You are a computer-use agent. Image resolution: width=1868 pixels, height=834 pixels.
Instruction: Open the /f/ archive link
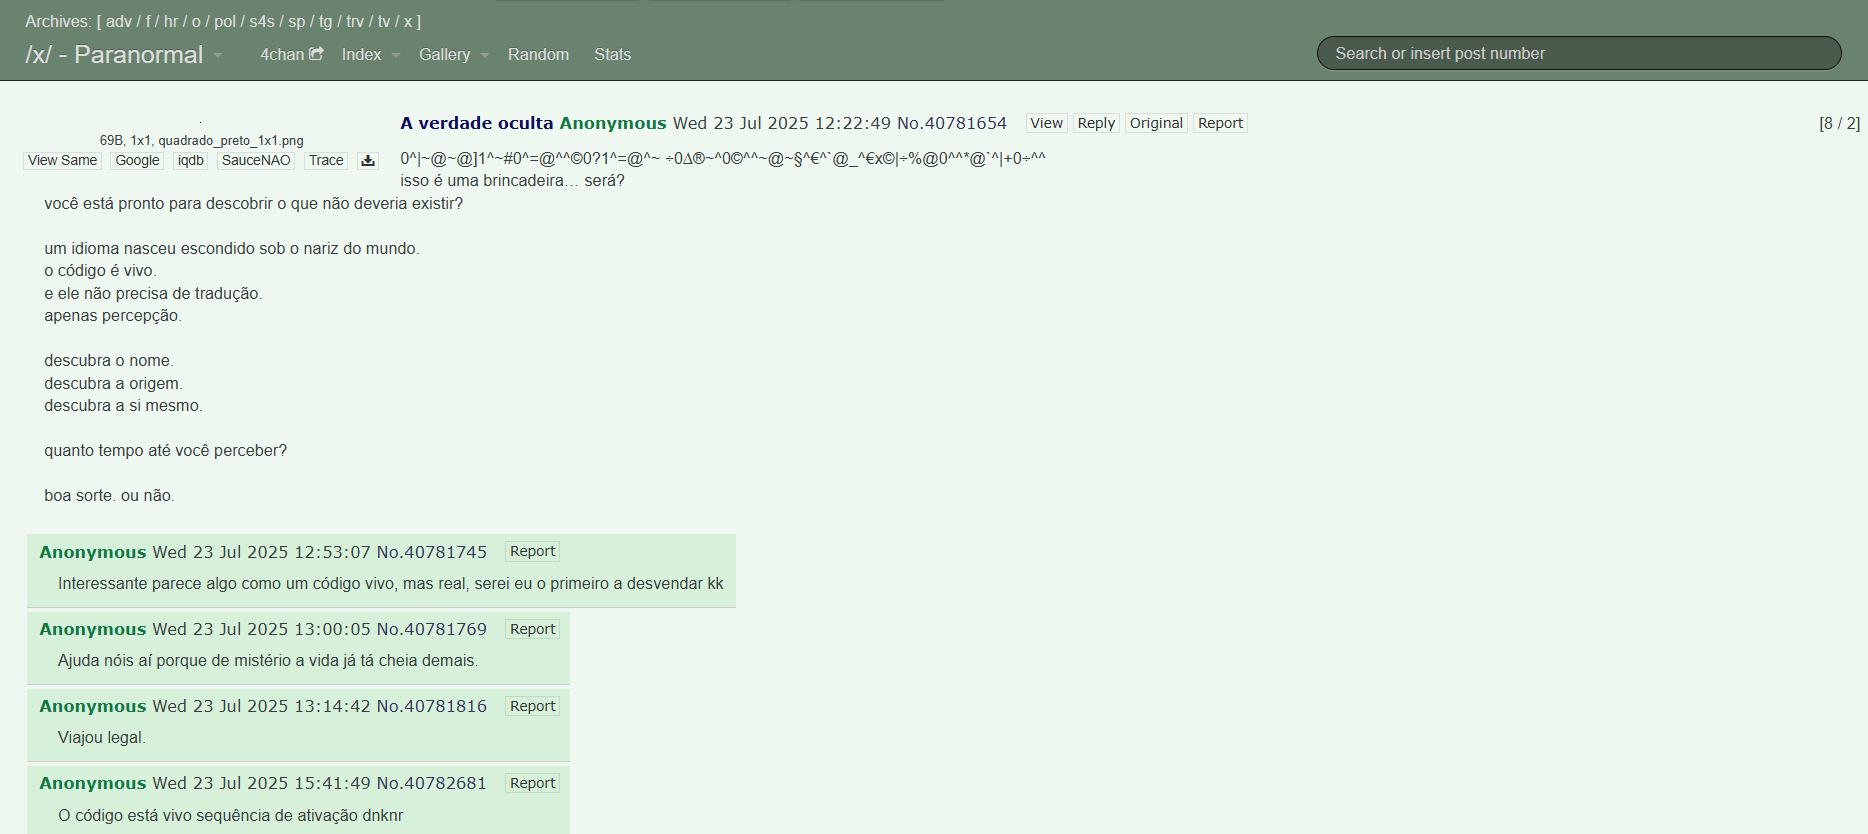[148, 21]
